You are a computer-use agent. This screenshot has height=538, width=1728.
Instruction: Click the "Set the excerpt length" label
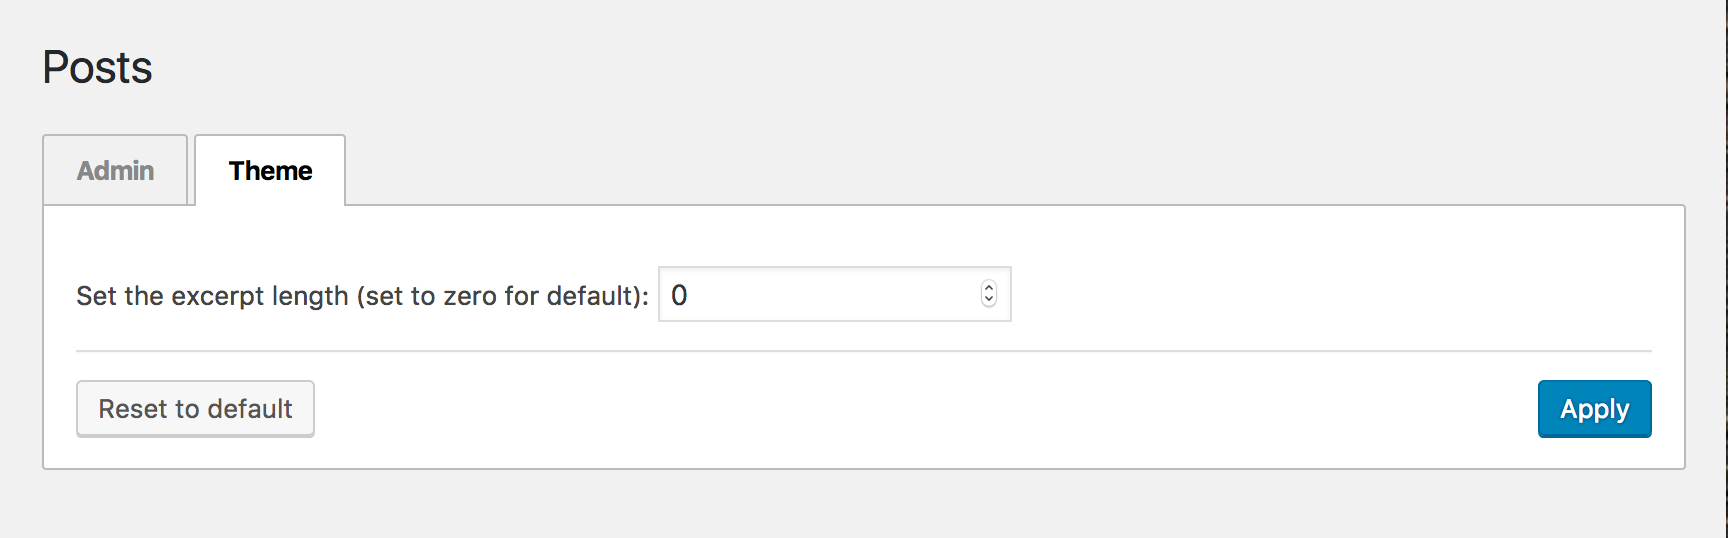tap(212, 296)
